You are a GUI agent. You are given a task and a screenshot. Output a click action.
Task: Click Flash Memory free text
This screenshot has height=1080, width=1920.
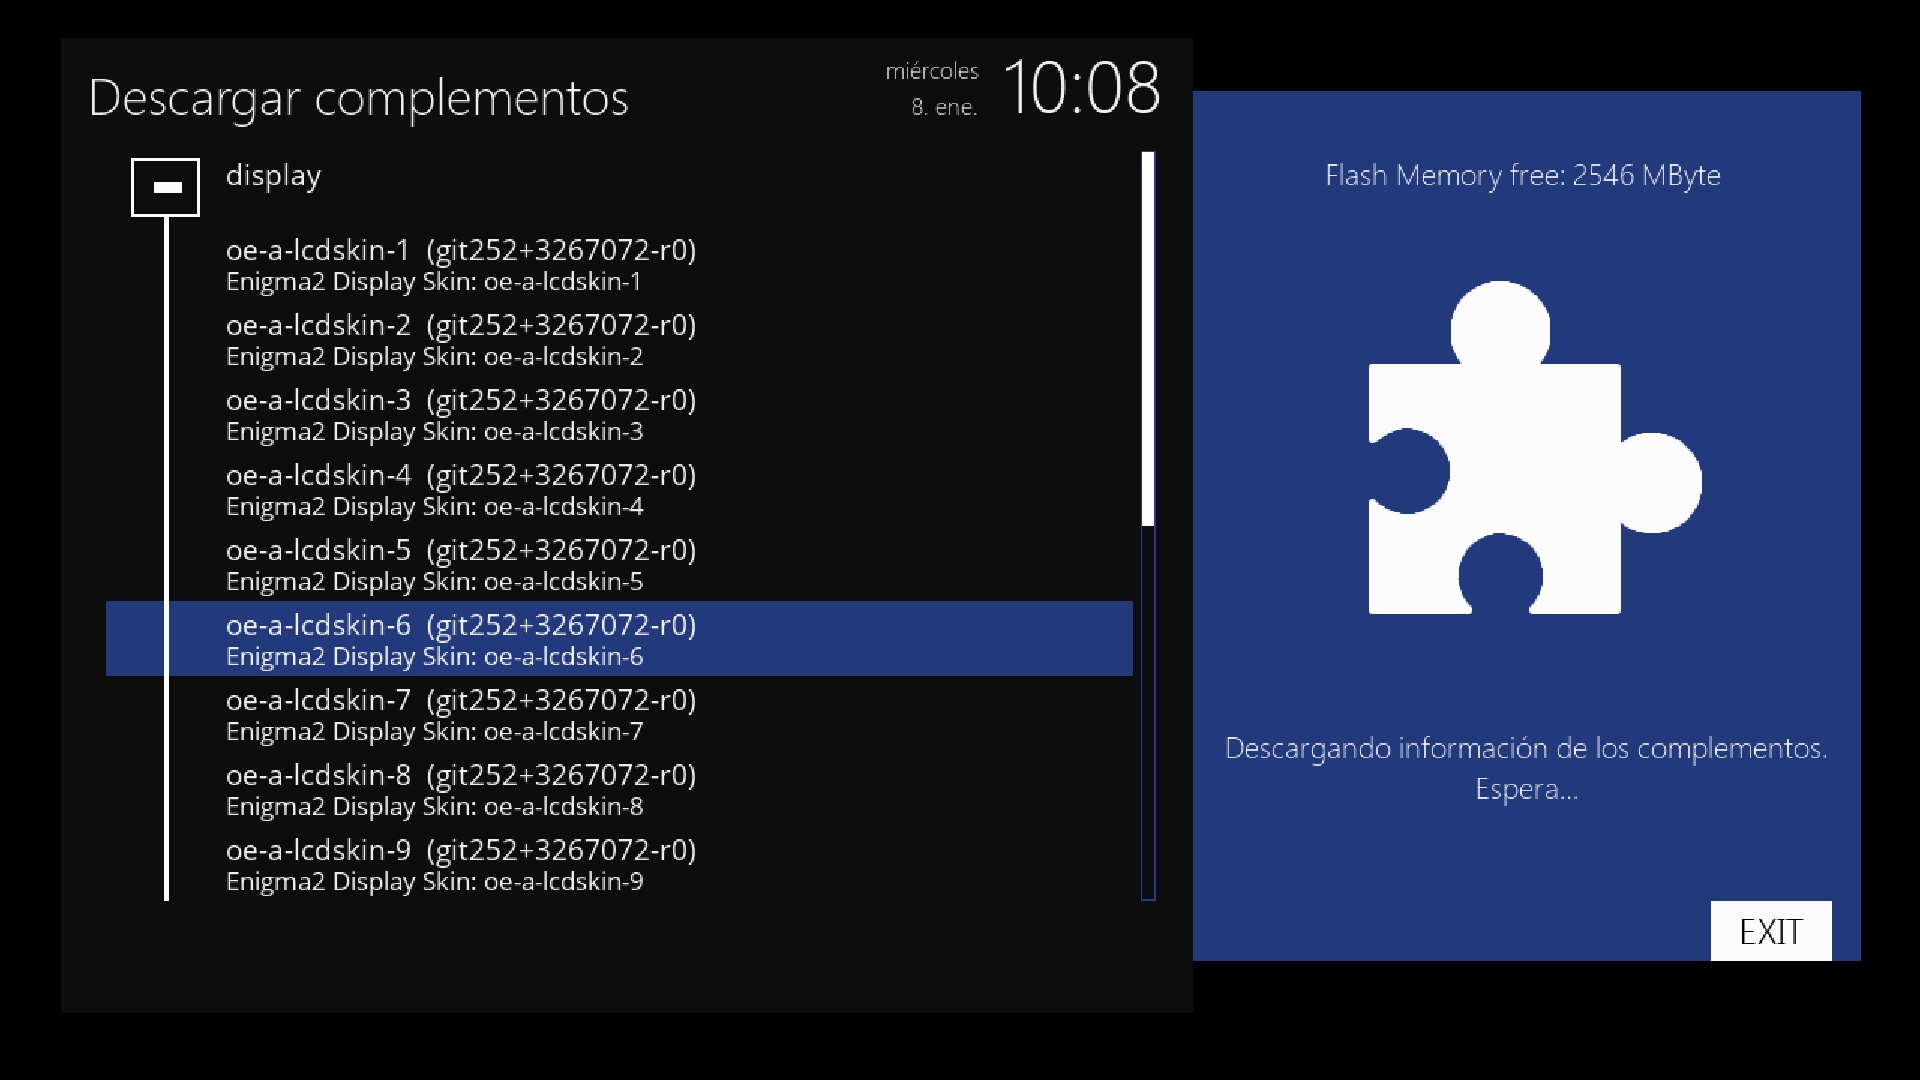[1522, 175]
